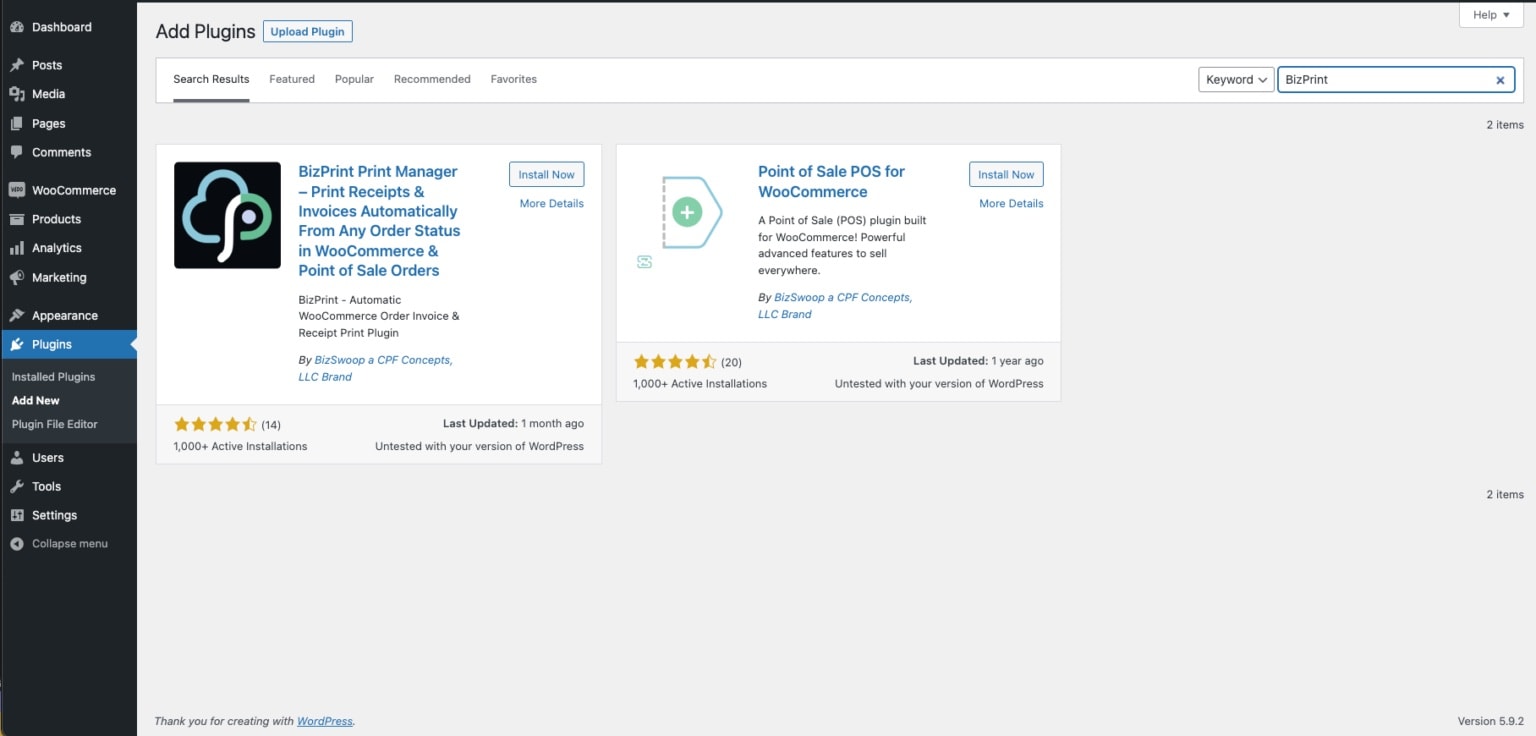Open the WooCommerce sidebar icon

(17, 190)
